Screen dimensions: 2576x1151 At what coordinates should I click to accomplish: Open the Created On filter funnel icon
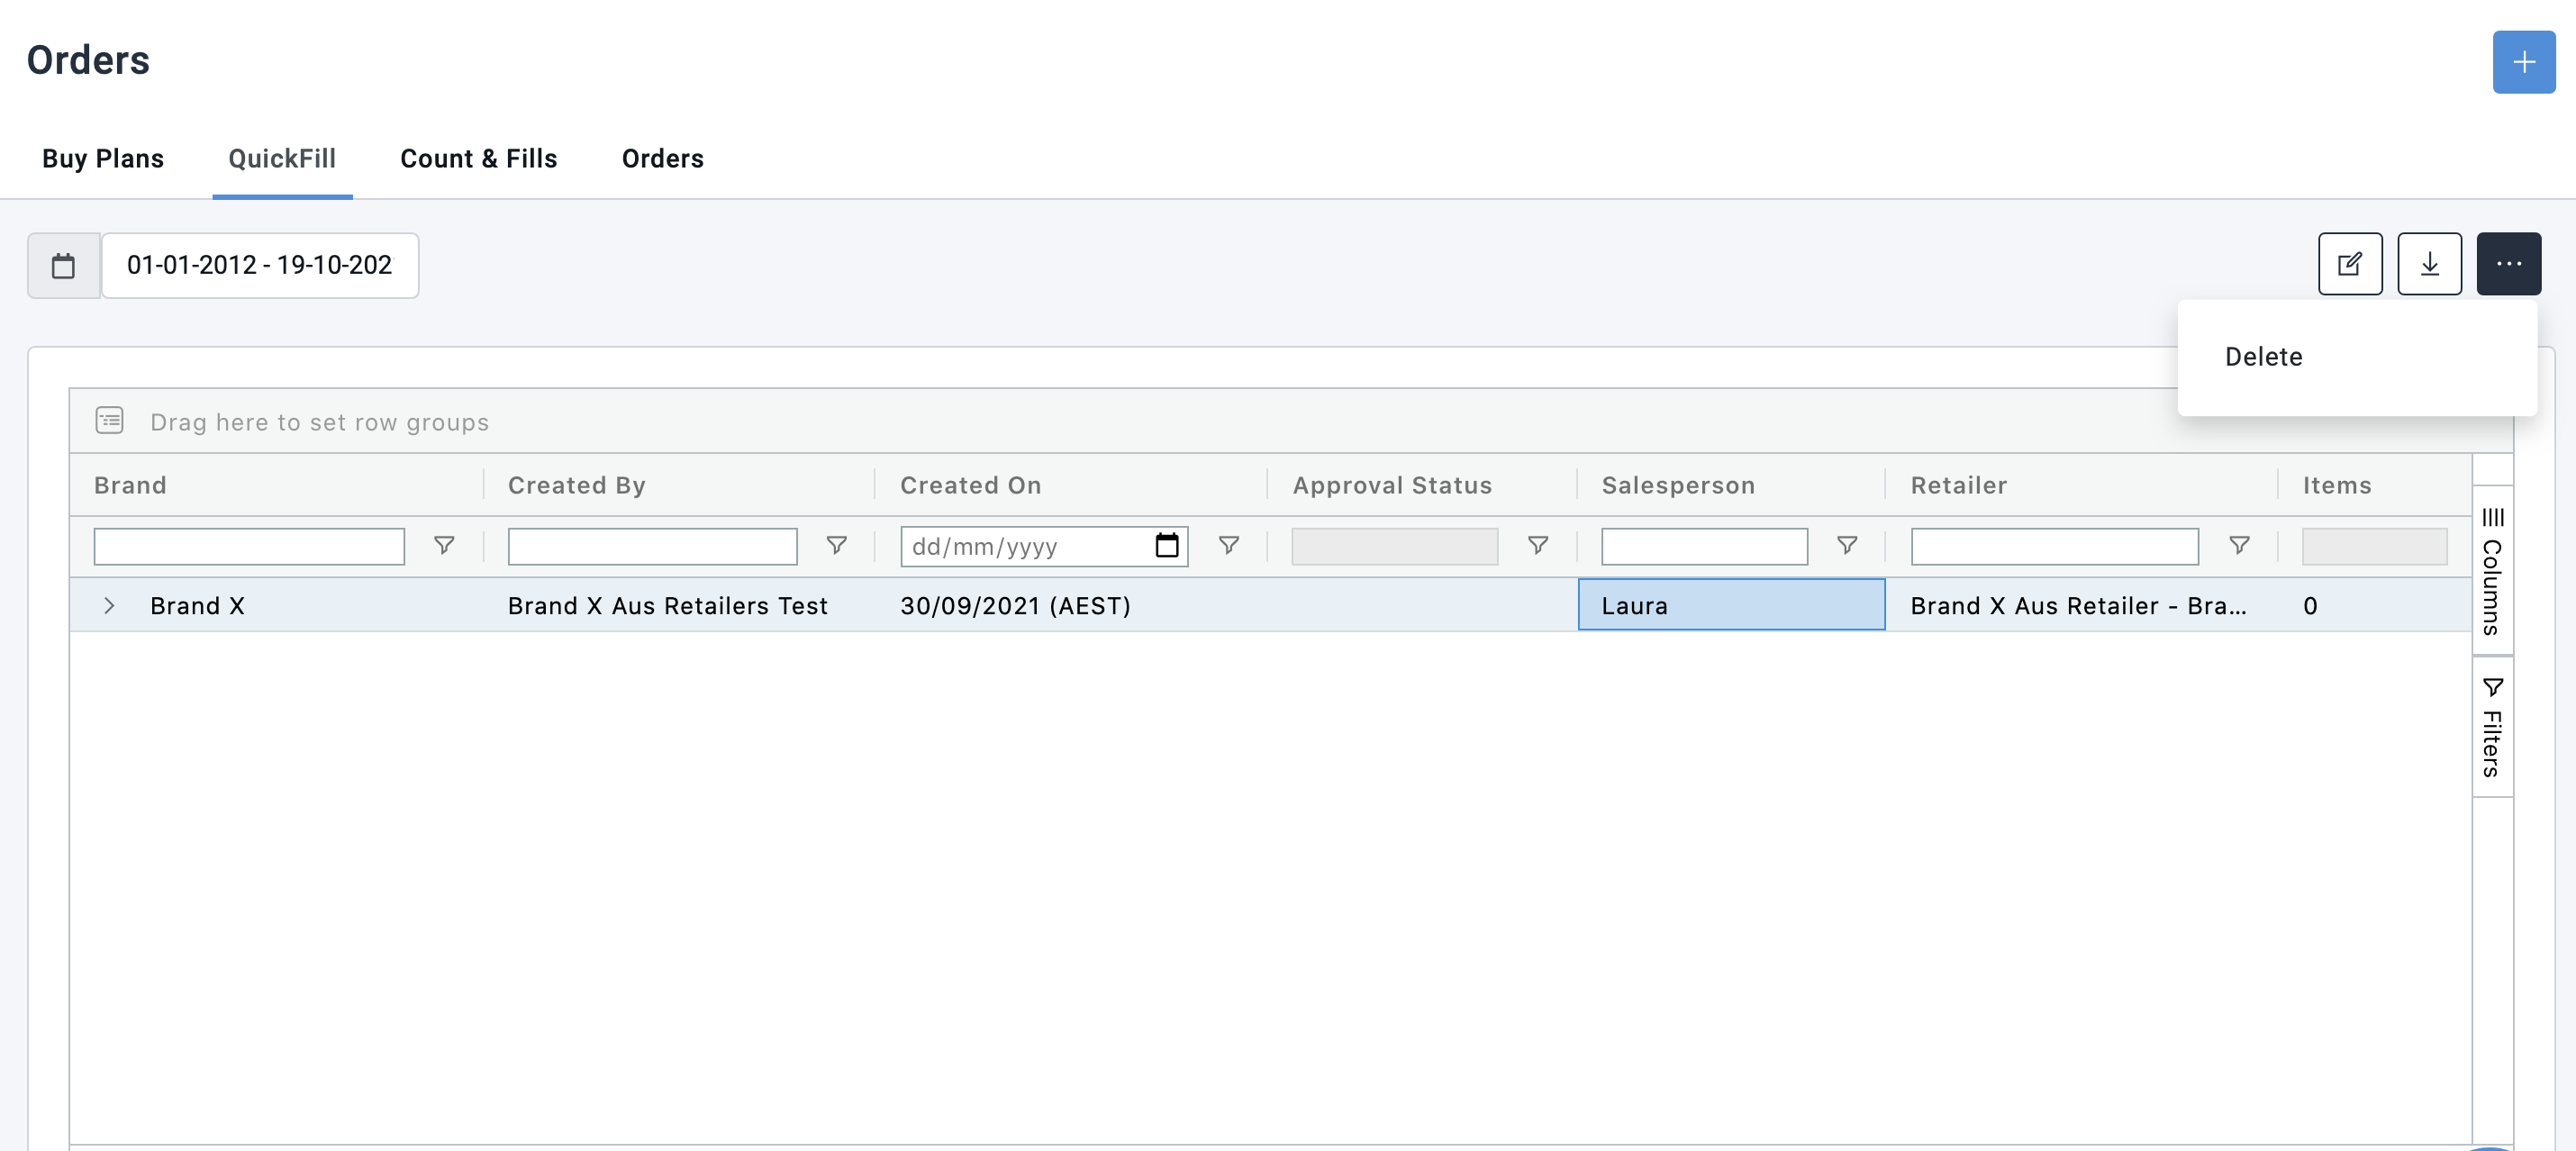click(1229, 546)
